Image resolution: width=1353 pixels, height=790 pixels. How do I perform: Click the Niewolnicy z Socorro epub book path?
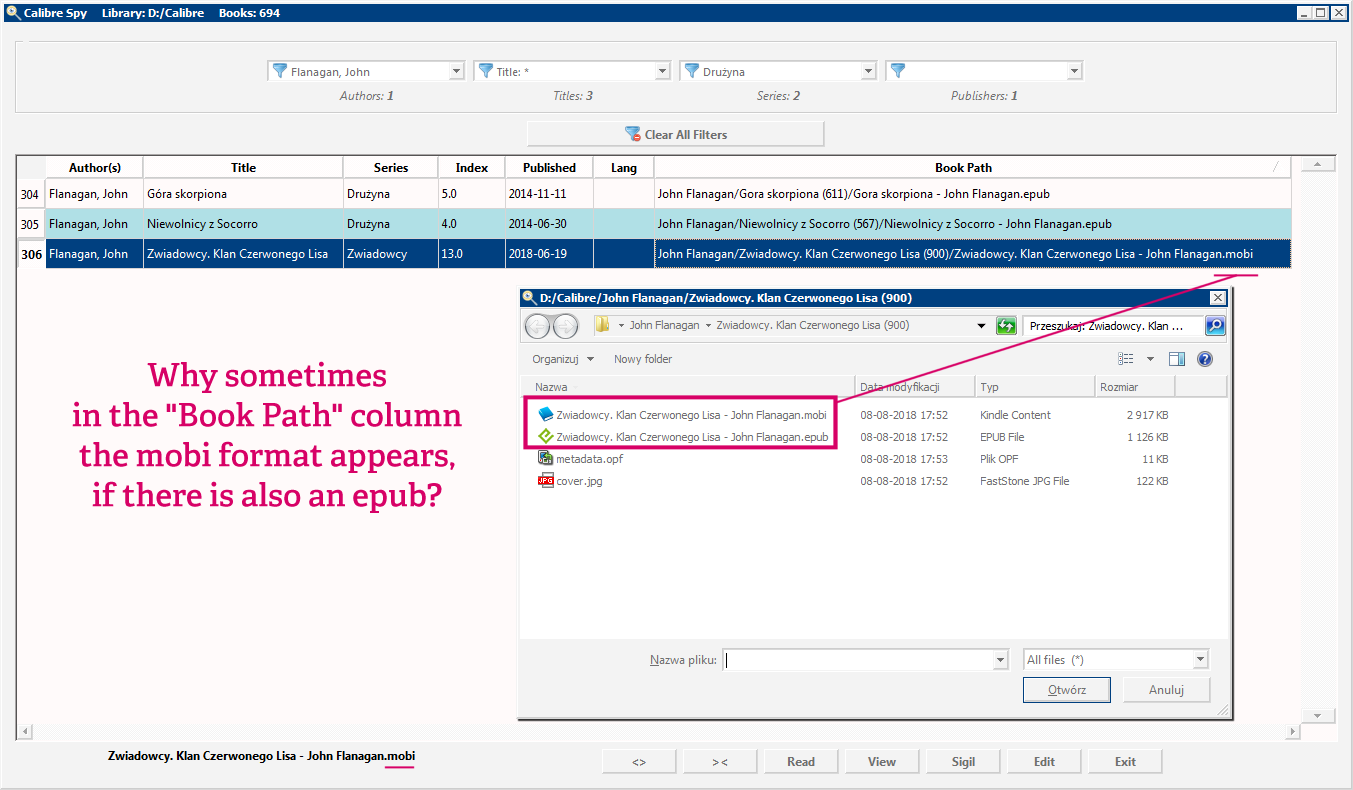(973, 224)
